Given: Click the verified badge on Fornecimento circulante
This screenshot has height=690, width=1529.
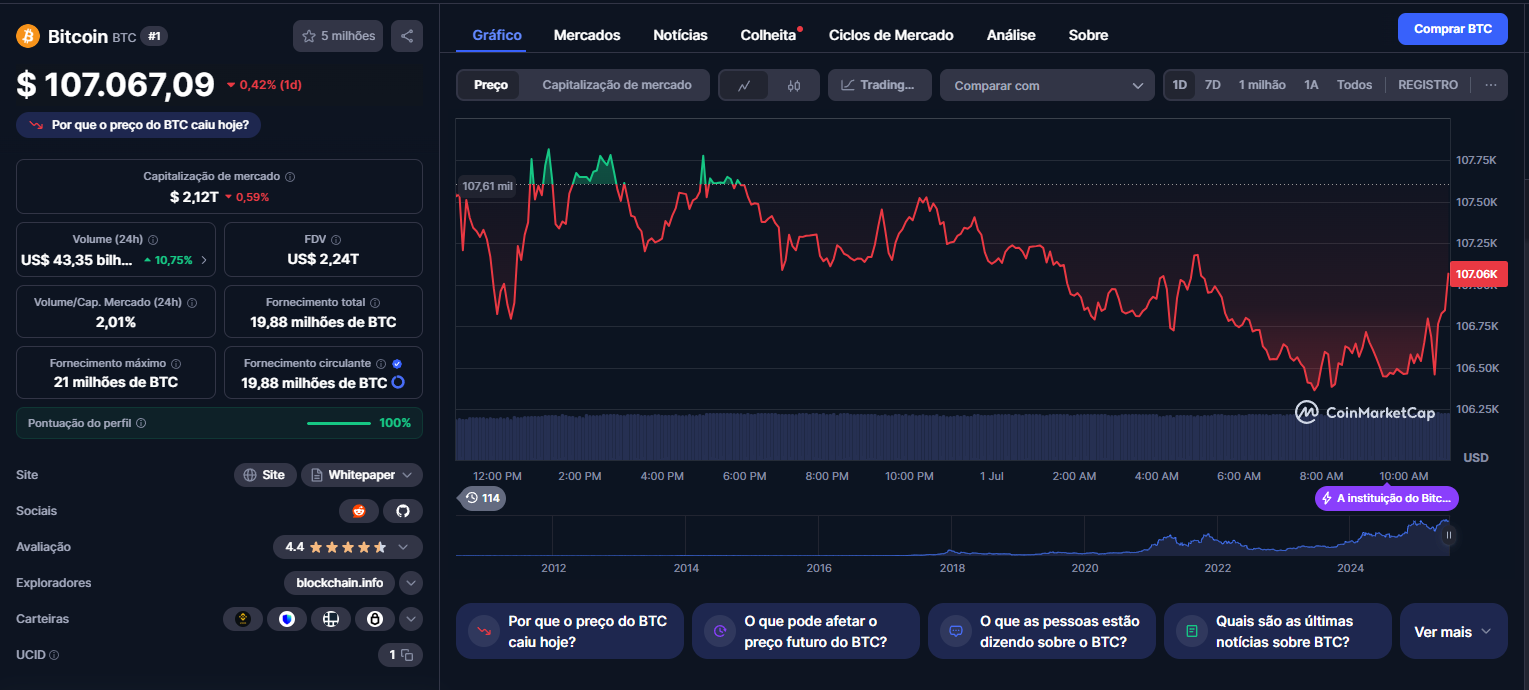Looking at the screenshot, I should [397, 364].
